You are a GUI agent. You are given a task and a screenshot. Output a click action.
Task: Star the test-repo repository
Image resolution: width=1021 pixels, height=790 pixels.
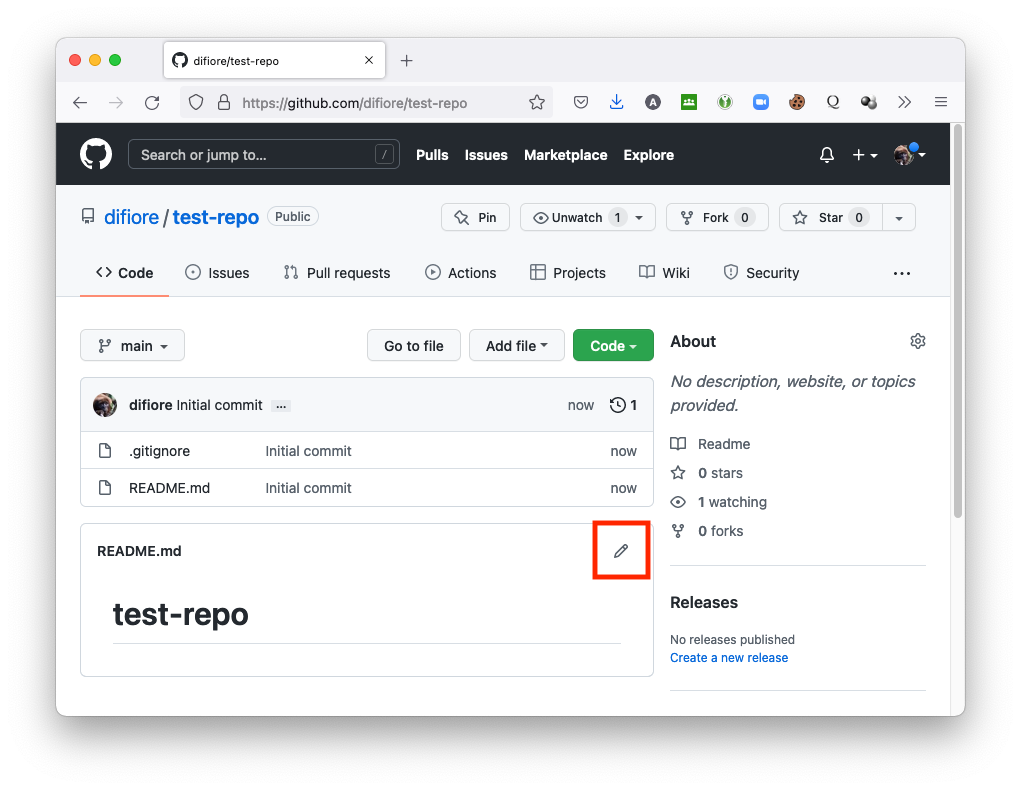819,217
